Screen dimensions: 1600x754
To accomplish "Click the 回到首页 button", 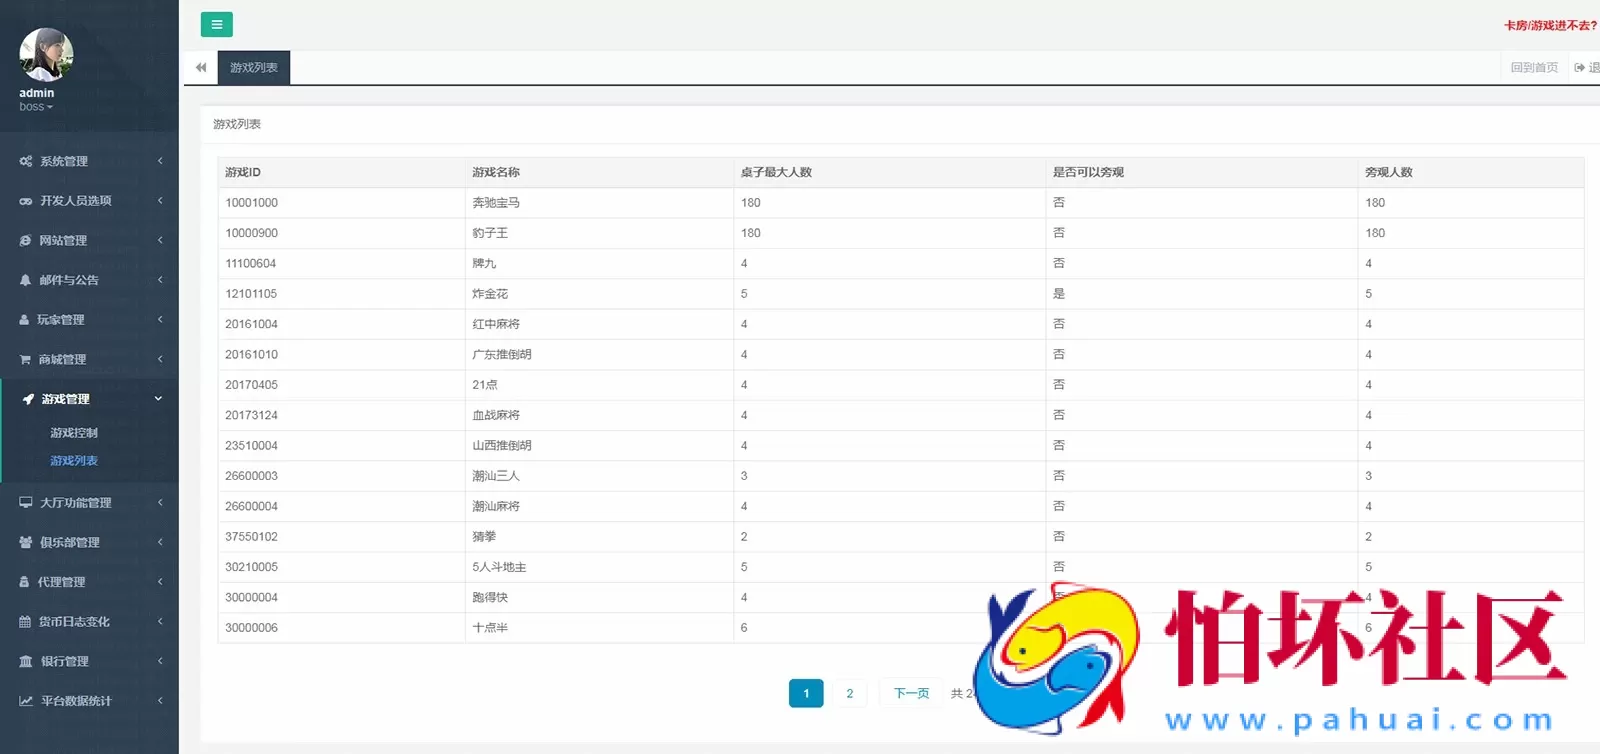I will [x=1534, y=68].
